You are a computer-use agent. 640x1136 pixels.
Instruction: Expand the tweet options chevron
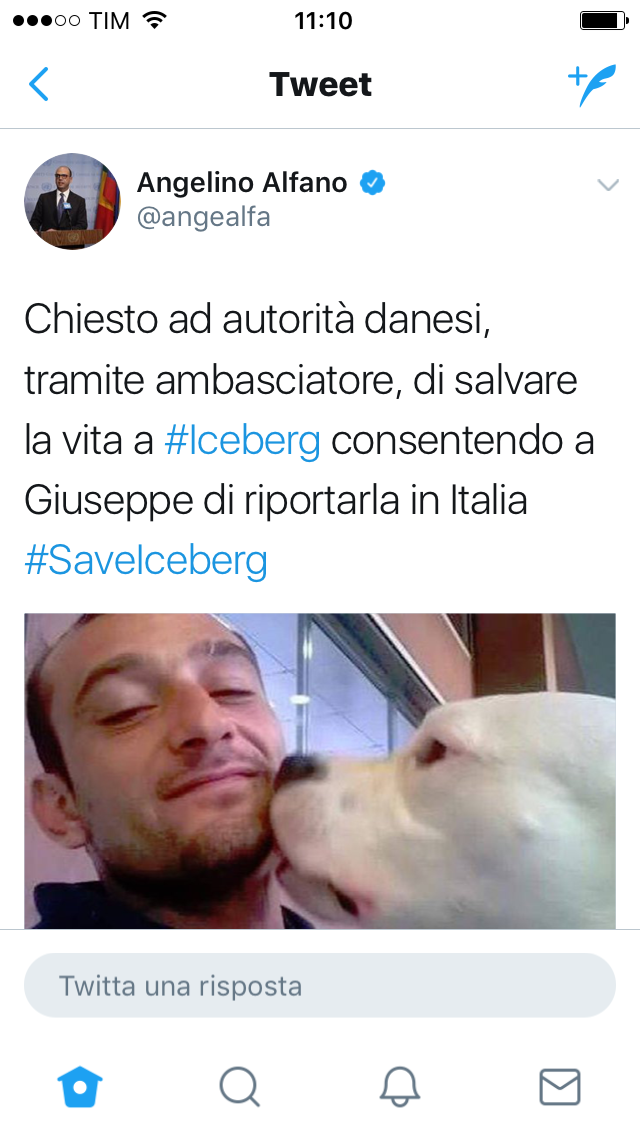coord(608,185)
